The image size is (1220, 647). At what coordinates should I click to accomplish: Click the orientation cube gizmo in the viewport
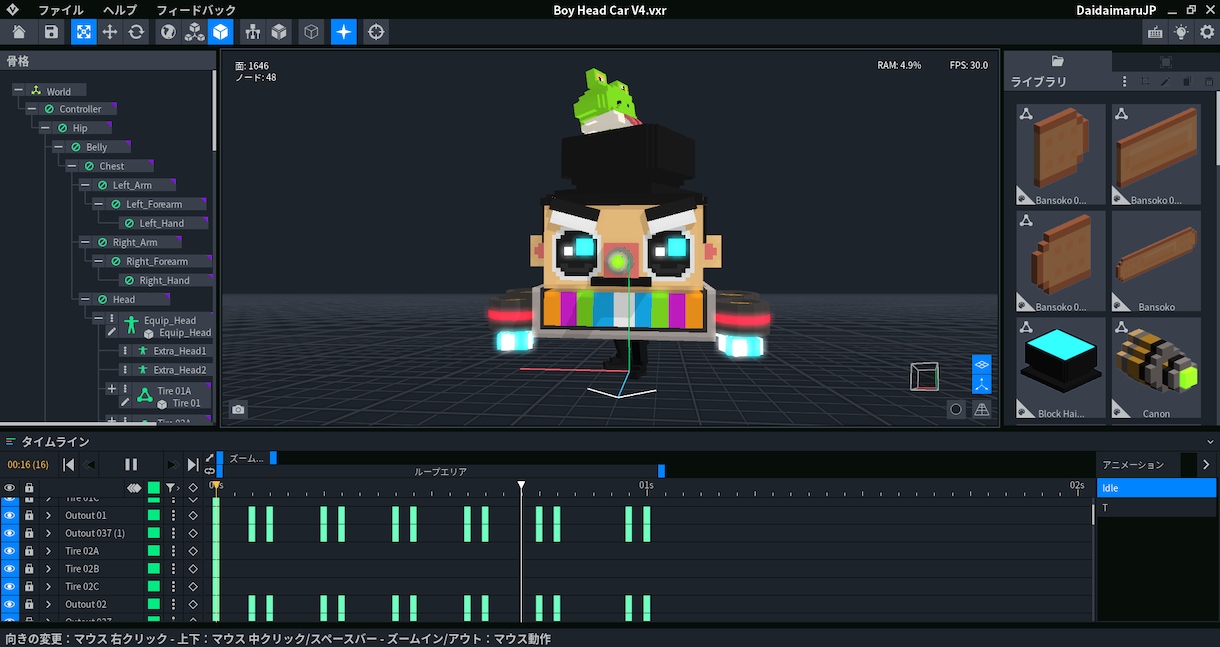tap(925, 377)
